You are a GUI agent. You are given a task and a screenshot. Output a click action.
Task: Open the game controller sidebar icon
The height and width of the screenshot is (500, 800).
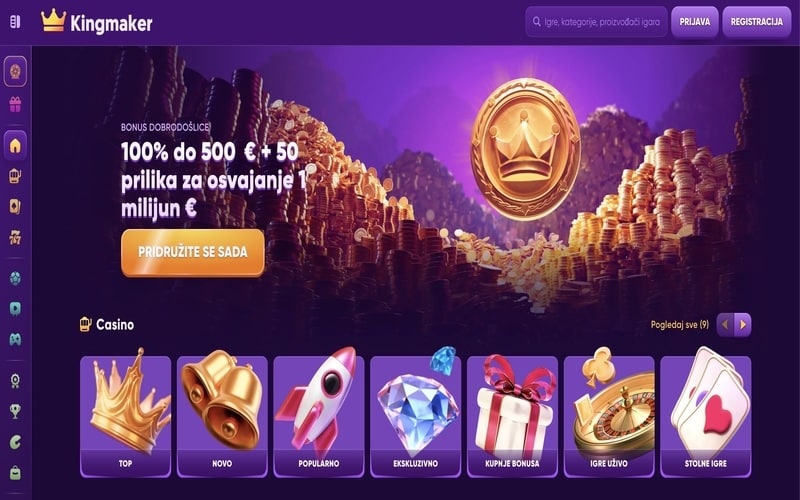coord(15,339)
